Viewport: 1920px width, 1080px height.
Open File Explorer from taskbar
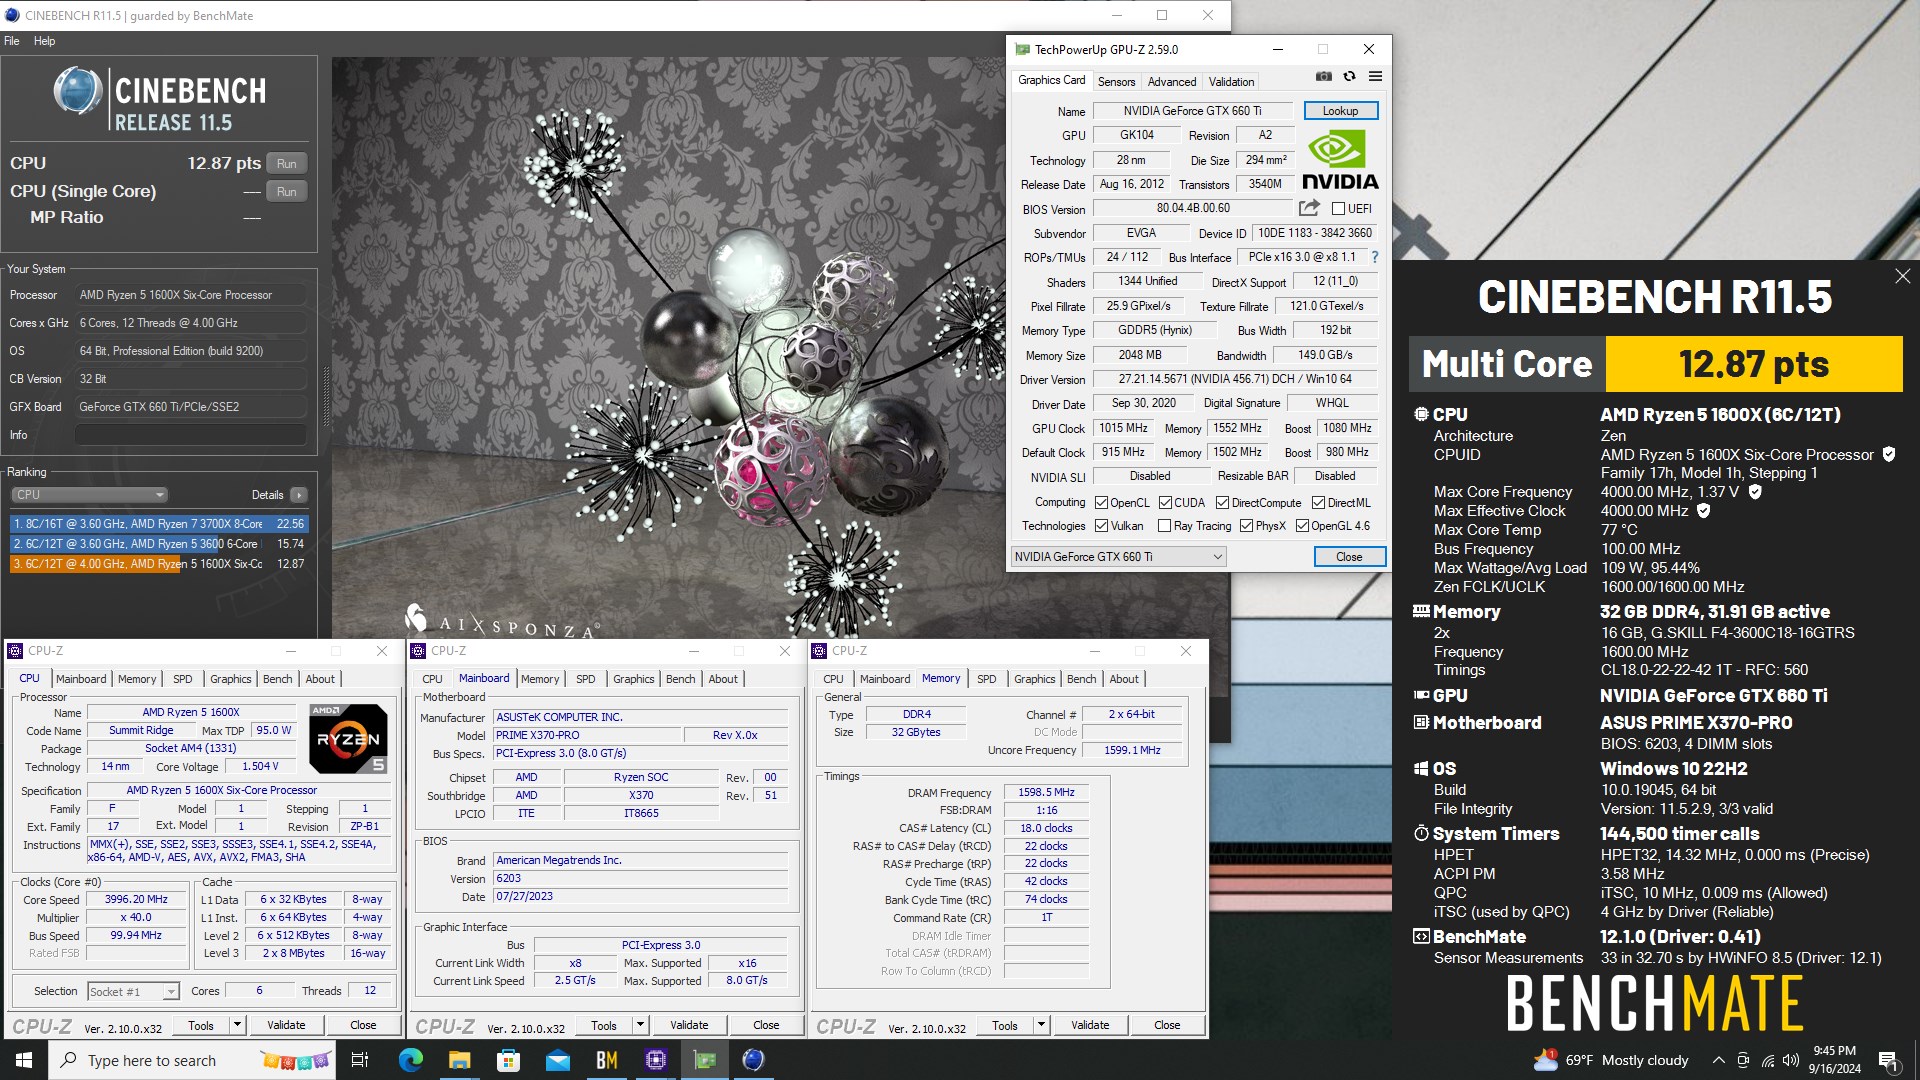(459, 1060)
